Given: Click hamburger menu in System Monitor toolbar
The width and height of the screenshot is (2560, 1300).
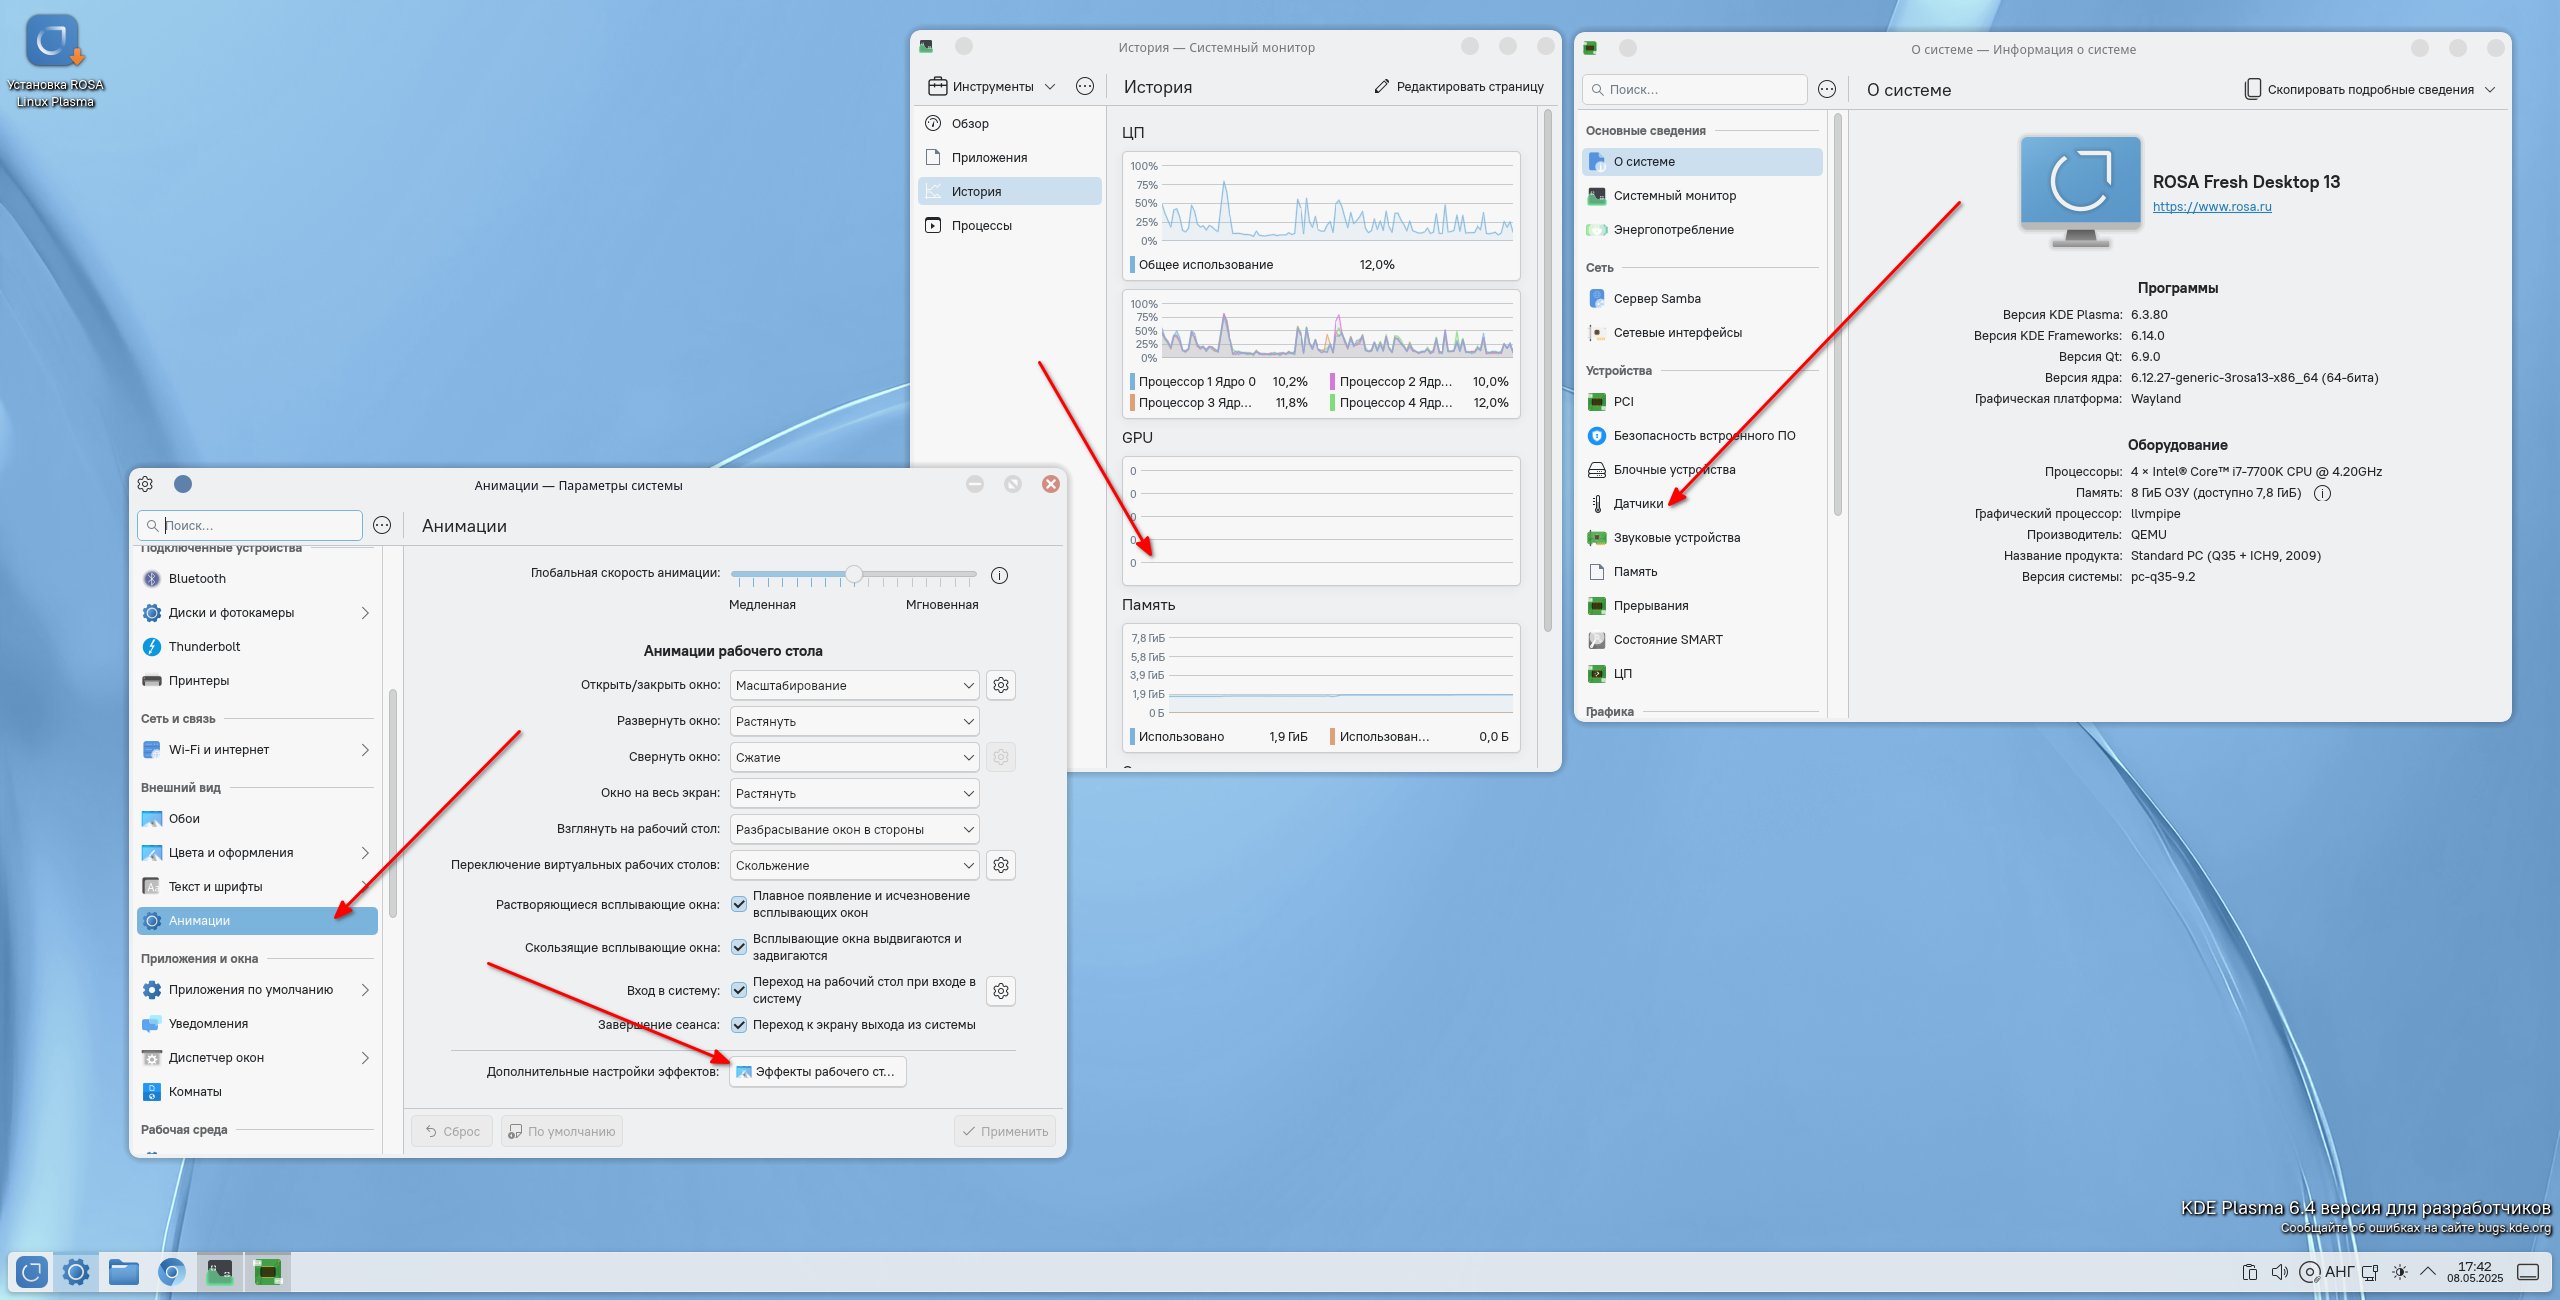Looking at the screenshot, I should [1084, 87].
